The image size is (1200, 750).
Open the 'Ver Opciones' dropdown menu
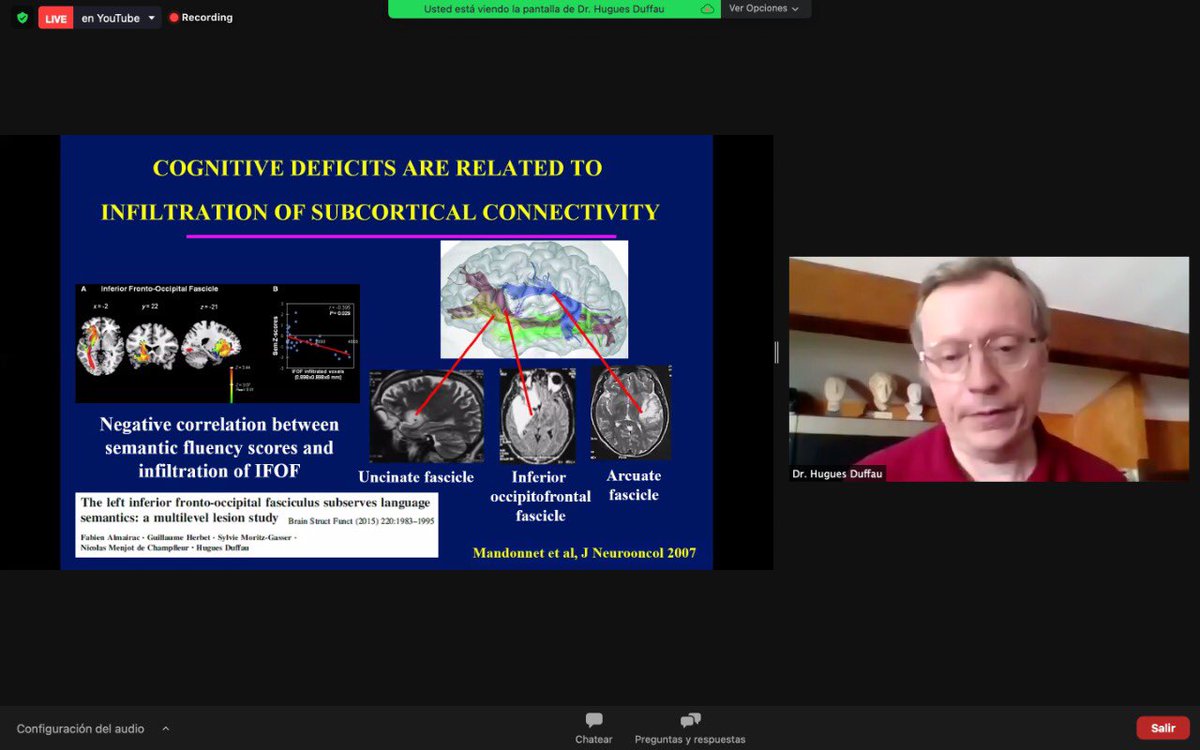coord(764,9)
